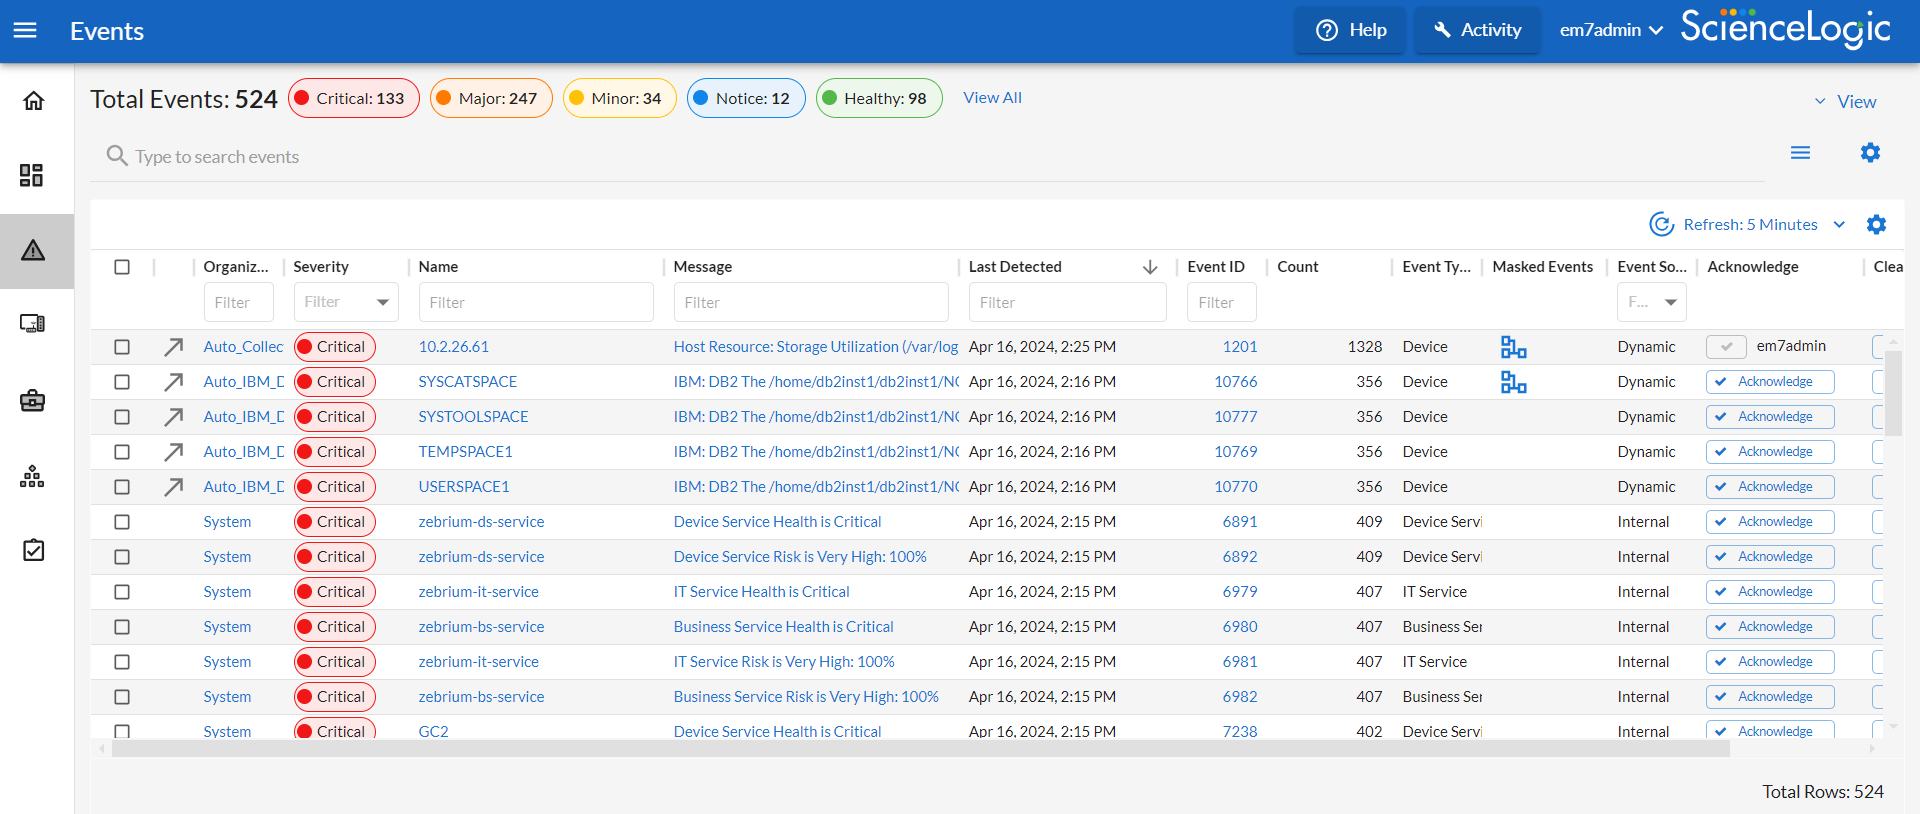Select checkbox for the TEMPSPACE1 event row
Screen dimensions: 1920x814
click(122, 452)
